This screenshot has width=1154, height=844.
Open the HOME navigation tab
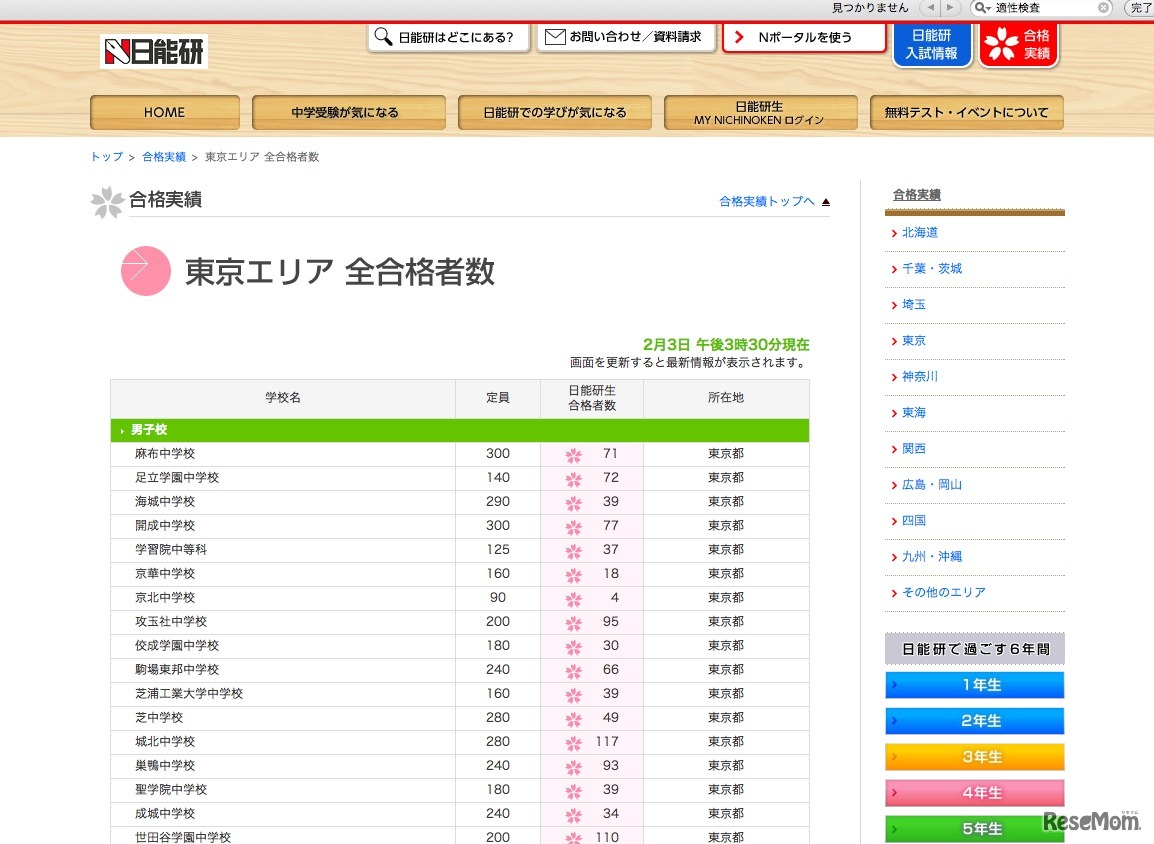164,113
